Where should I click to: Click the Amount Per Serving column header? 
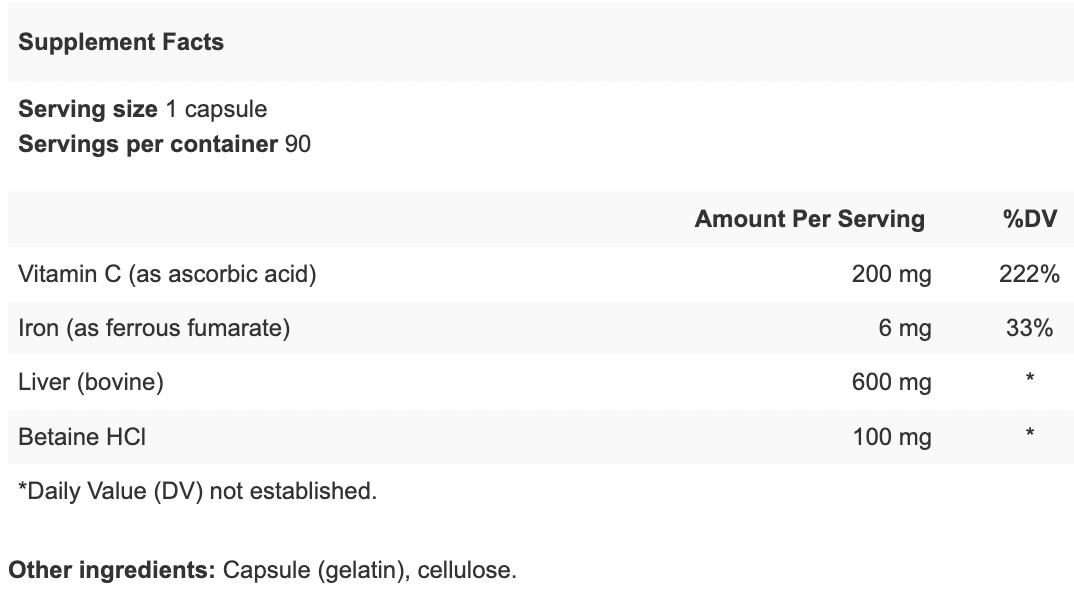pyautogui.click(x=810, y=219)
